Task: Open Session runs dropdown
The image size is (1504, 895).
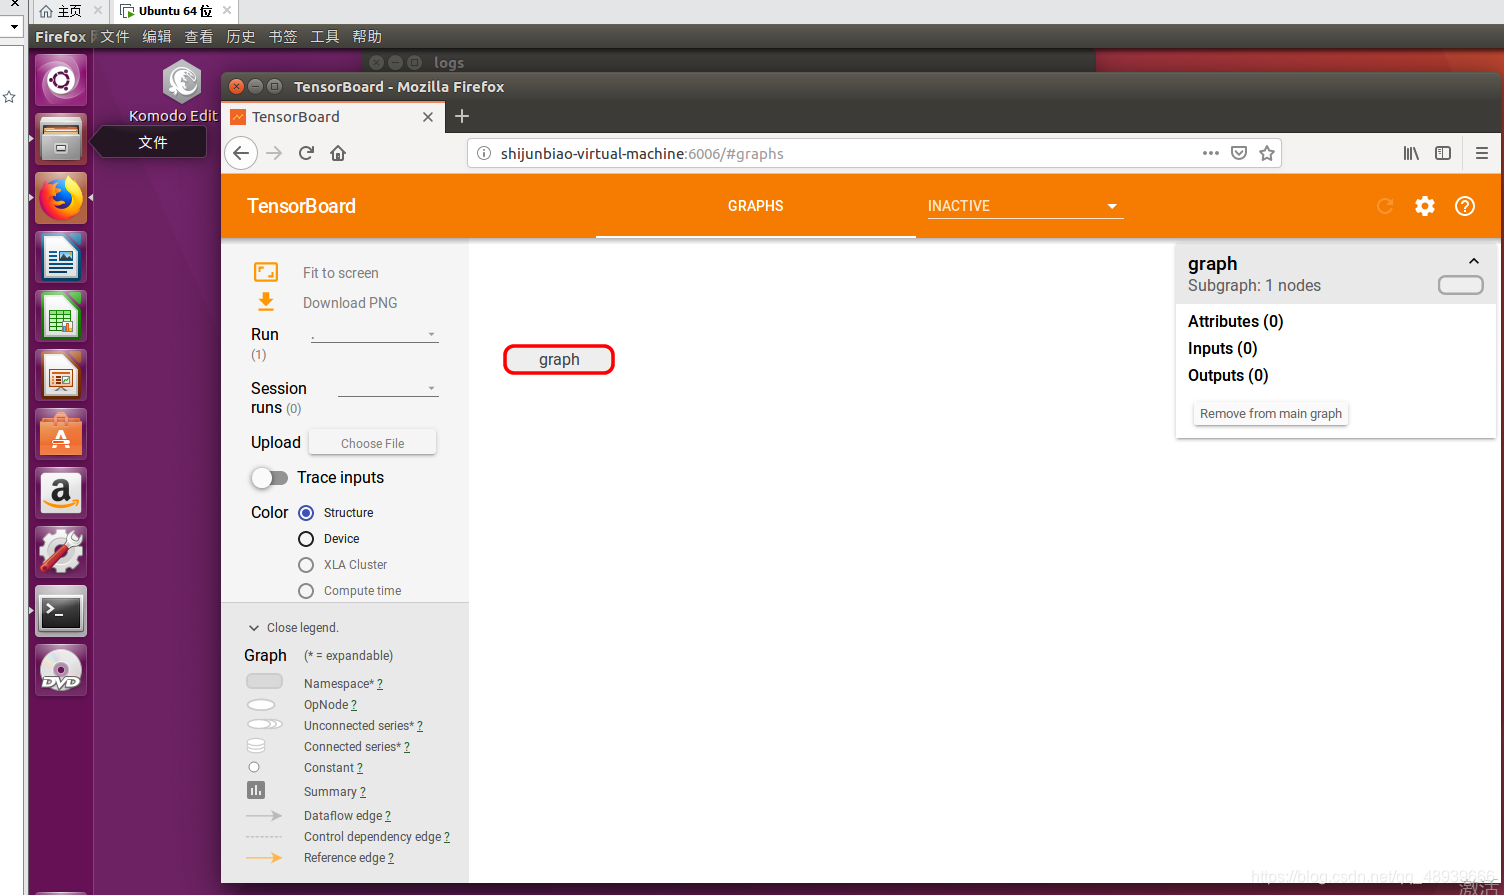Action: pos(388,388)
